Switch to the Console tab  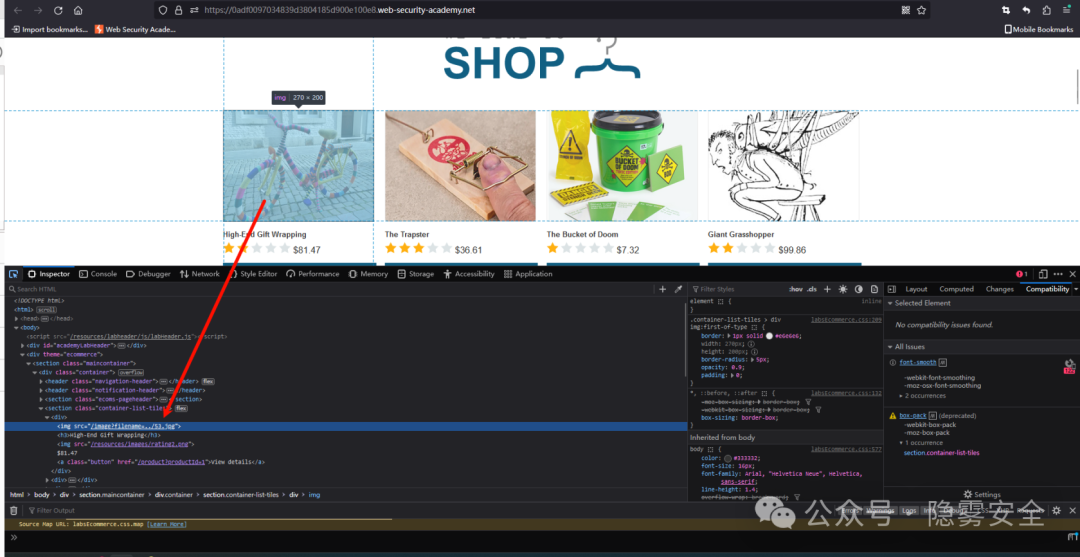point(98,274)
